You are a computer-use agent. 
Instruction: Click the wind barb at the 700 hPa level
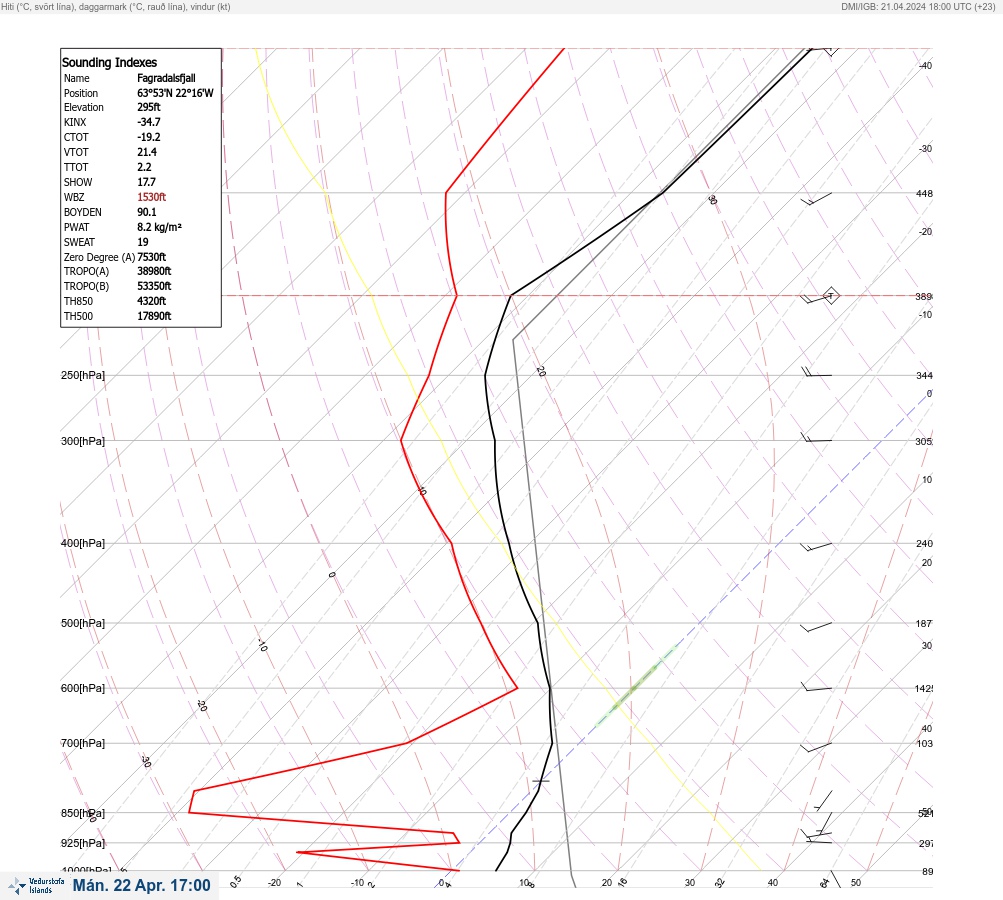point(816,747)
